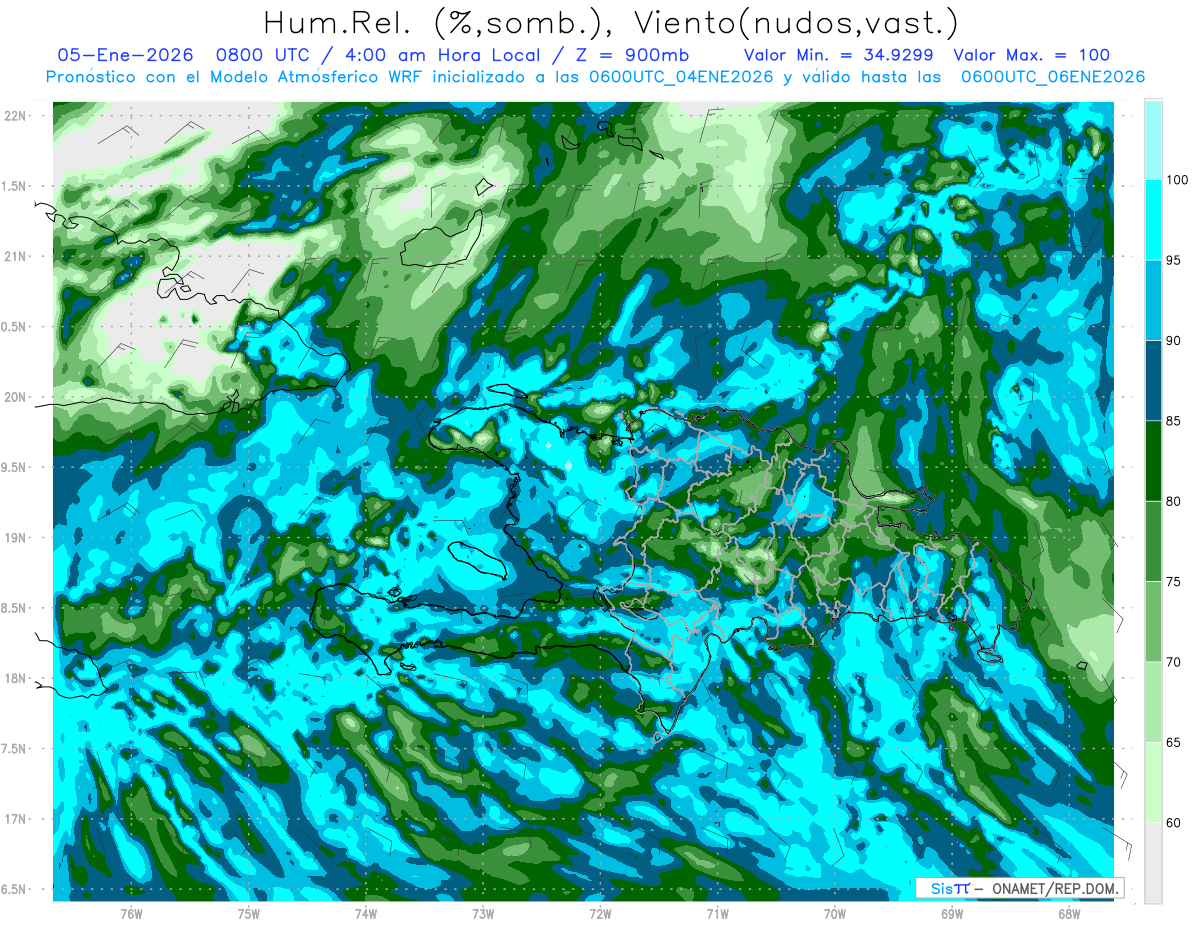1200x927 pixels.
Task: Click the light green 65–70 legend swatch
Action: [x=1153, y=702]
